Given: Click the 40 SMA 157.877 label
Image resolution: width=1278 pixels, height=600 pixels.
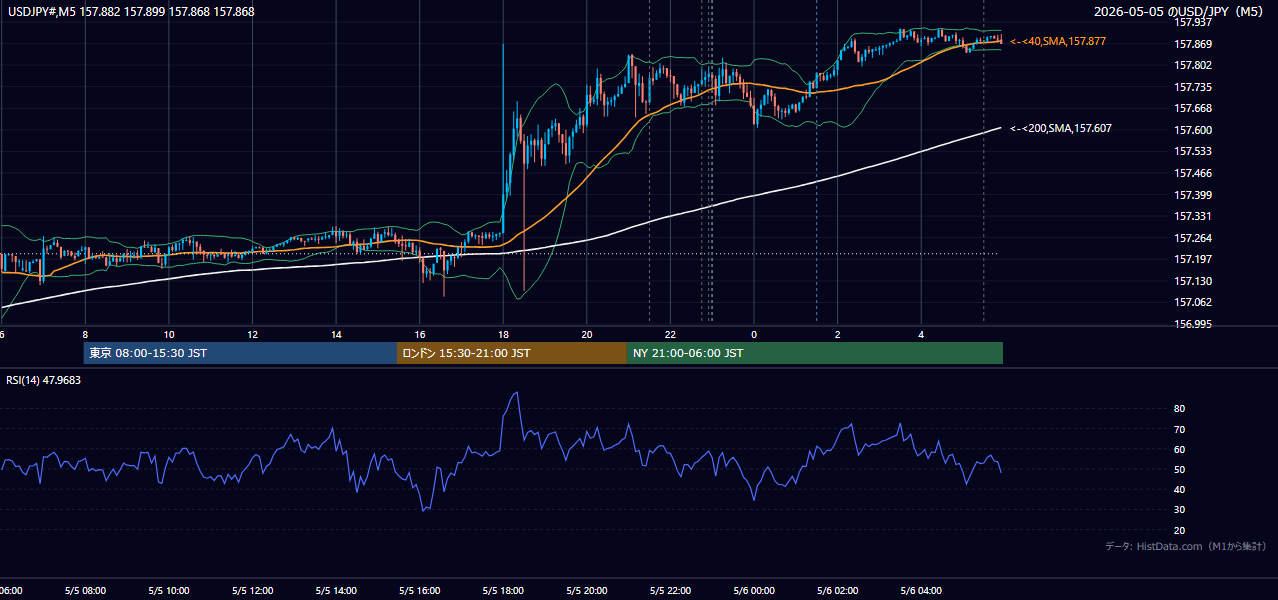Looking at the screenshot, I should click(x=1058, y=41).
